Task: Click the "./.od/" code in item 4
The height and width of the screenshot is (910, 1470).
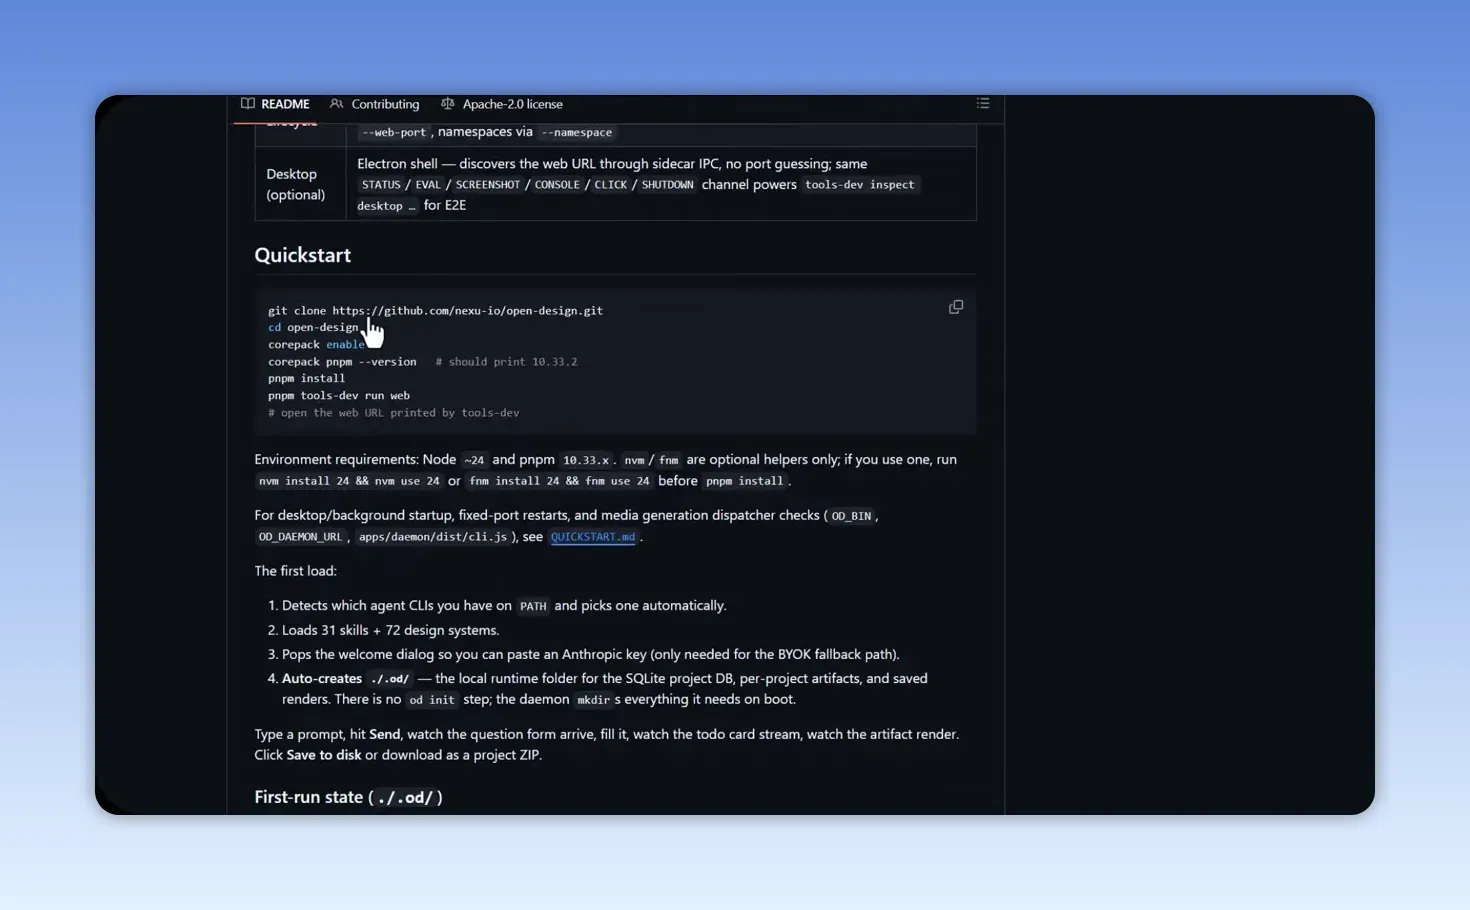Action: click(390, 679)
